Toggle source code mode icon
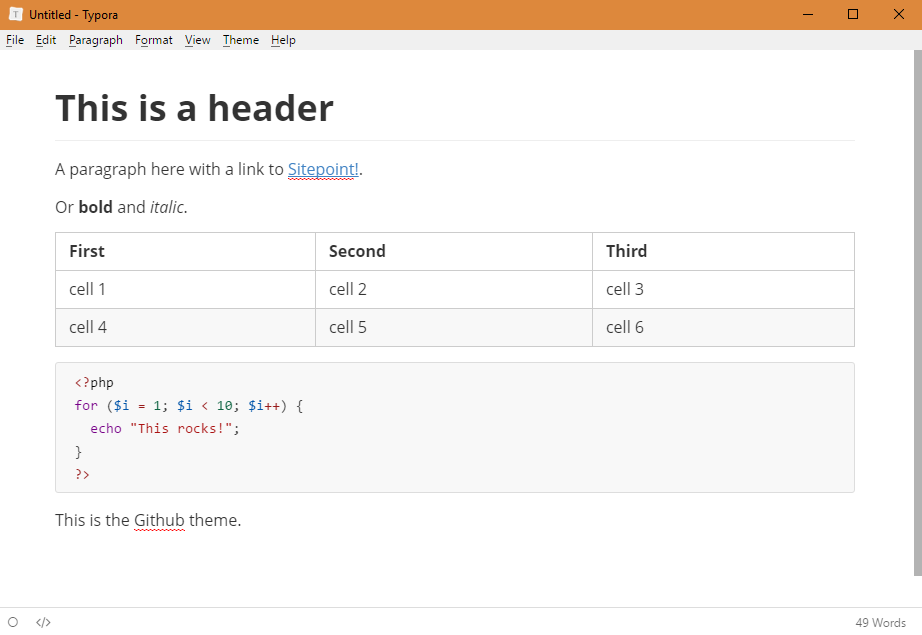Screen dimensions: 922x635 point(43,622)
